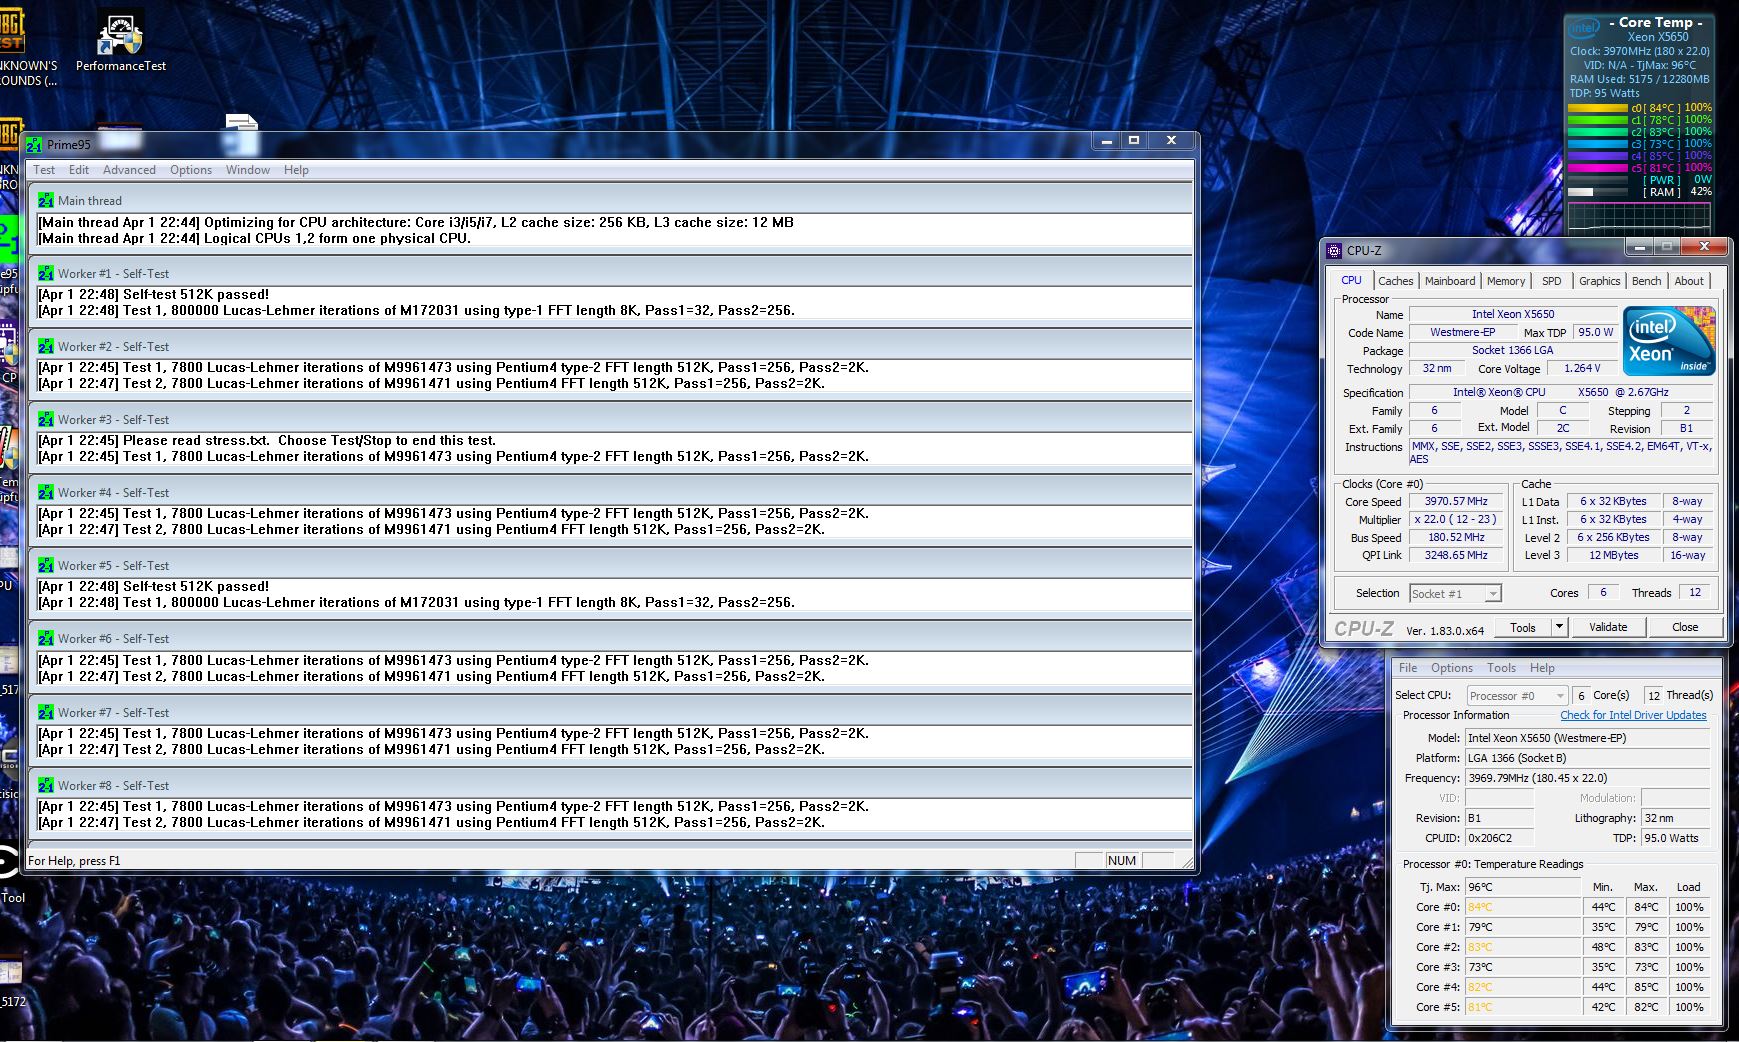Click the Worker #5 Self-Test icon
The image size is (1739, 1042).
coord(46,565)
